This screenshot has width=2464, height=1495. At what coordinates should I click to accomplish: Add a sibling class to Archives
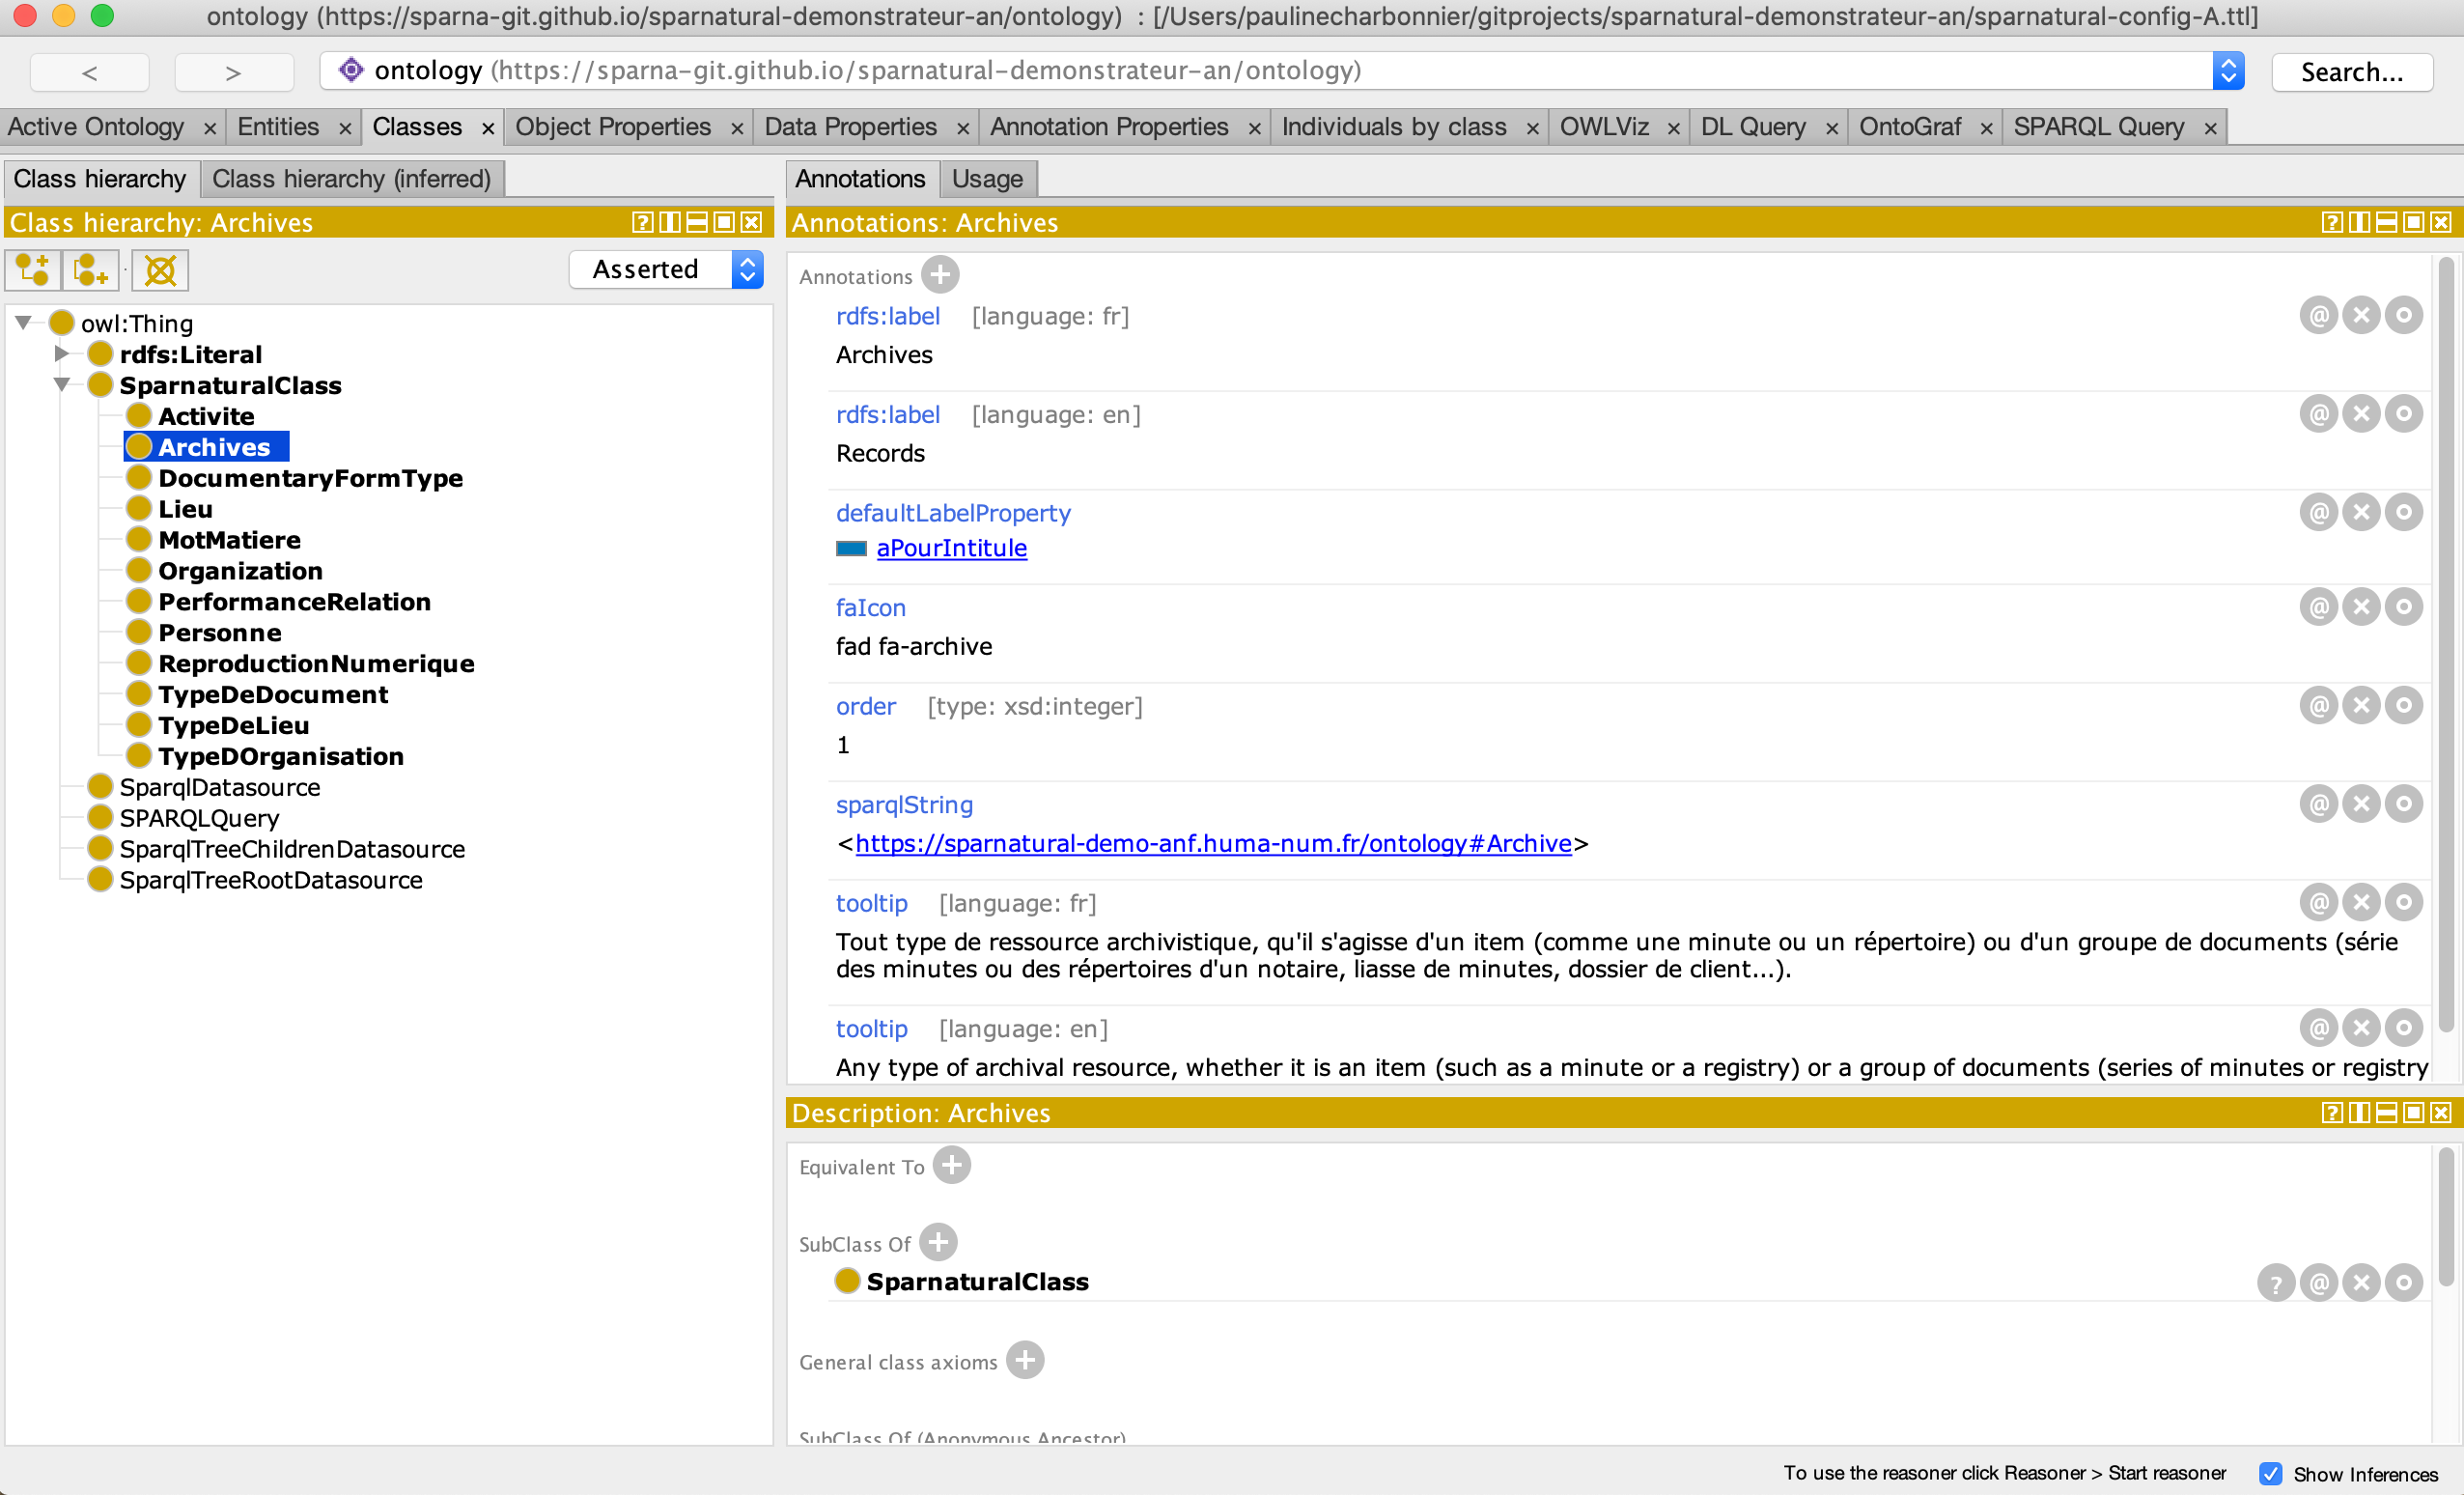[90, 269]
